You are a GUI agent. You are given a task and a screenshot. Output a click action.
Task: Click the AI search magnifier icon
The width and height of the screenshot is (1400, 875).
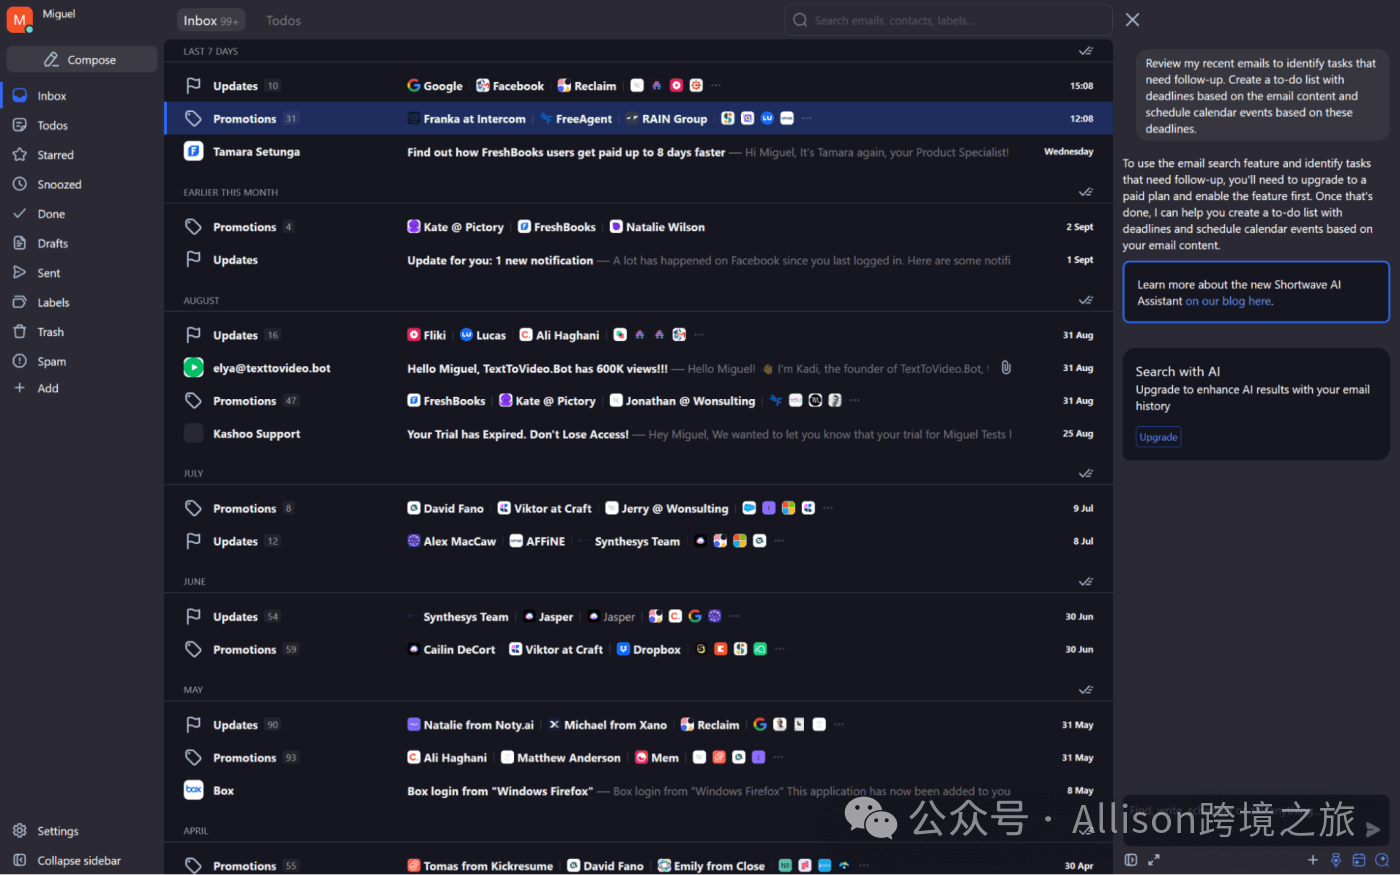coord(1382,860)
